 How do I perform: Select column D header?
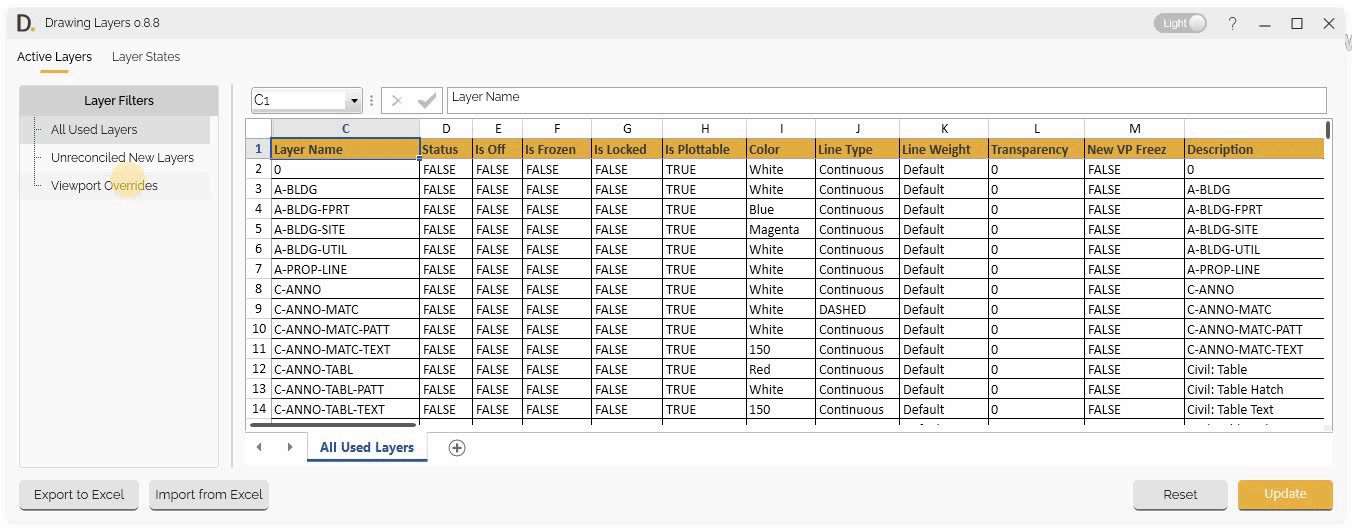point(445,128)
